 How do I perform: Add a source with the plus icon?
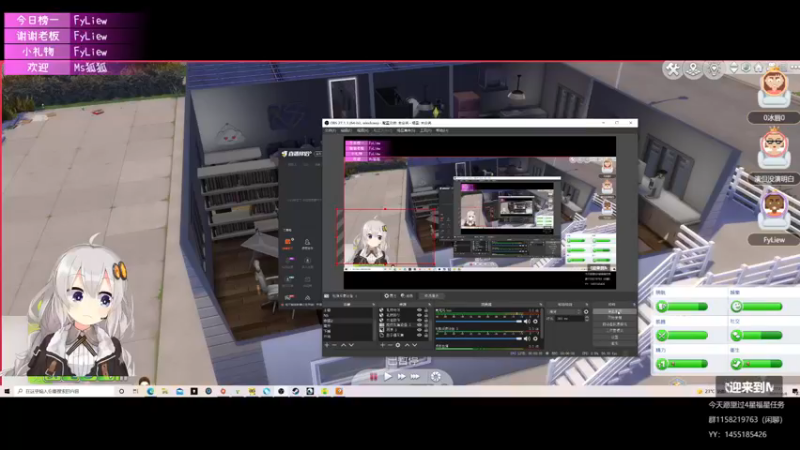(x=382, y=345)
